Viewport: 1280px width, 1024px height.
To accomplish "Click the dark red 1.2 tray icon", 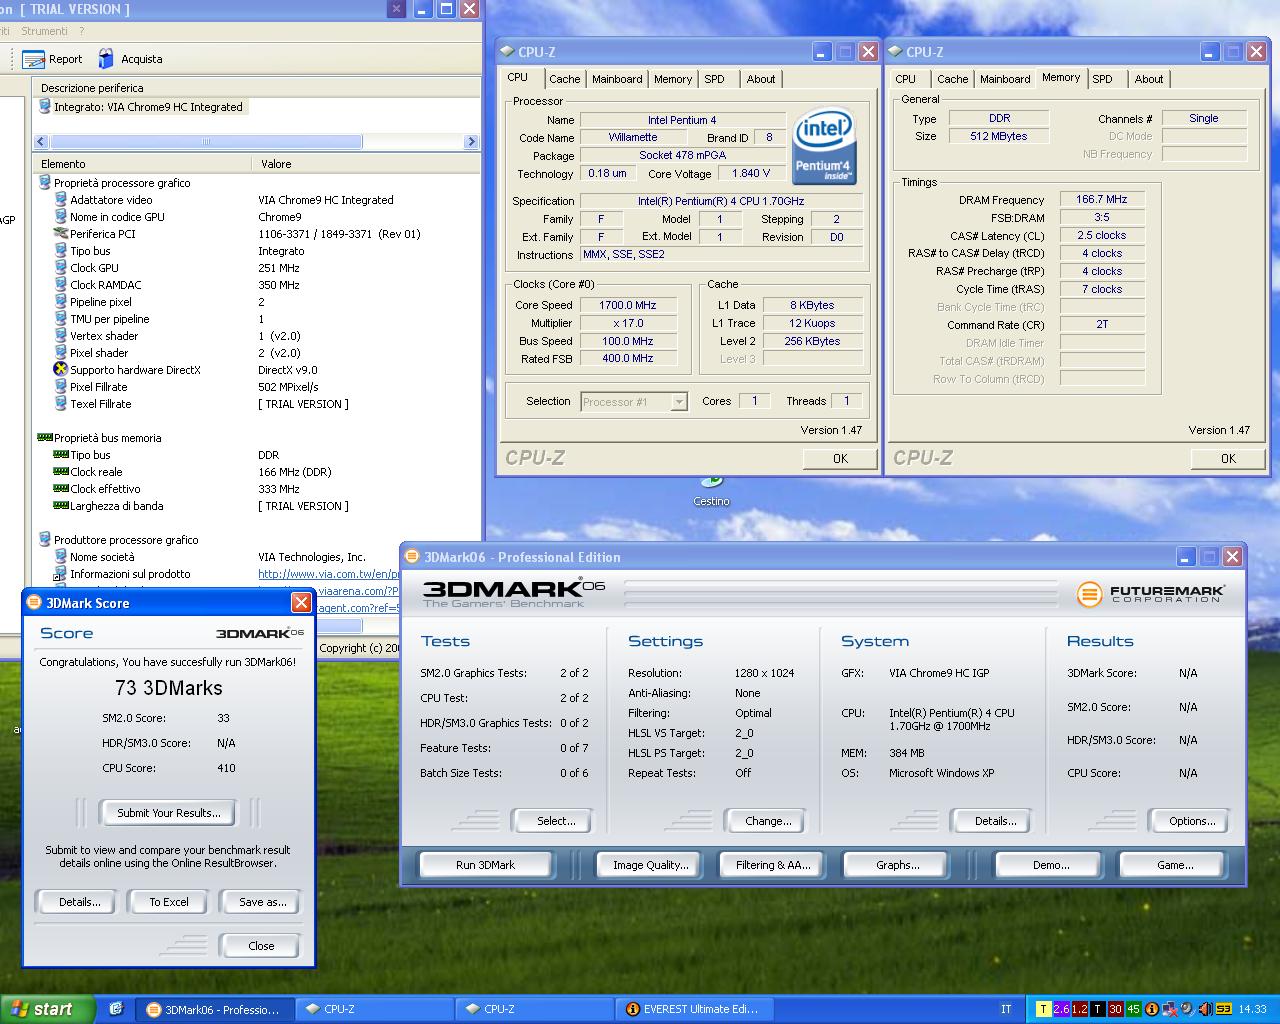I will (x=1079, y=1009).
